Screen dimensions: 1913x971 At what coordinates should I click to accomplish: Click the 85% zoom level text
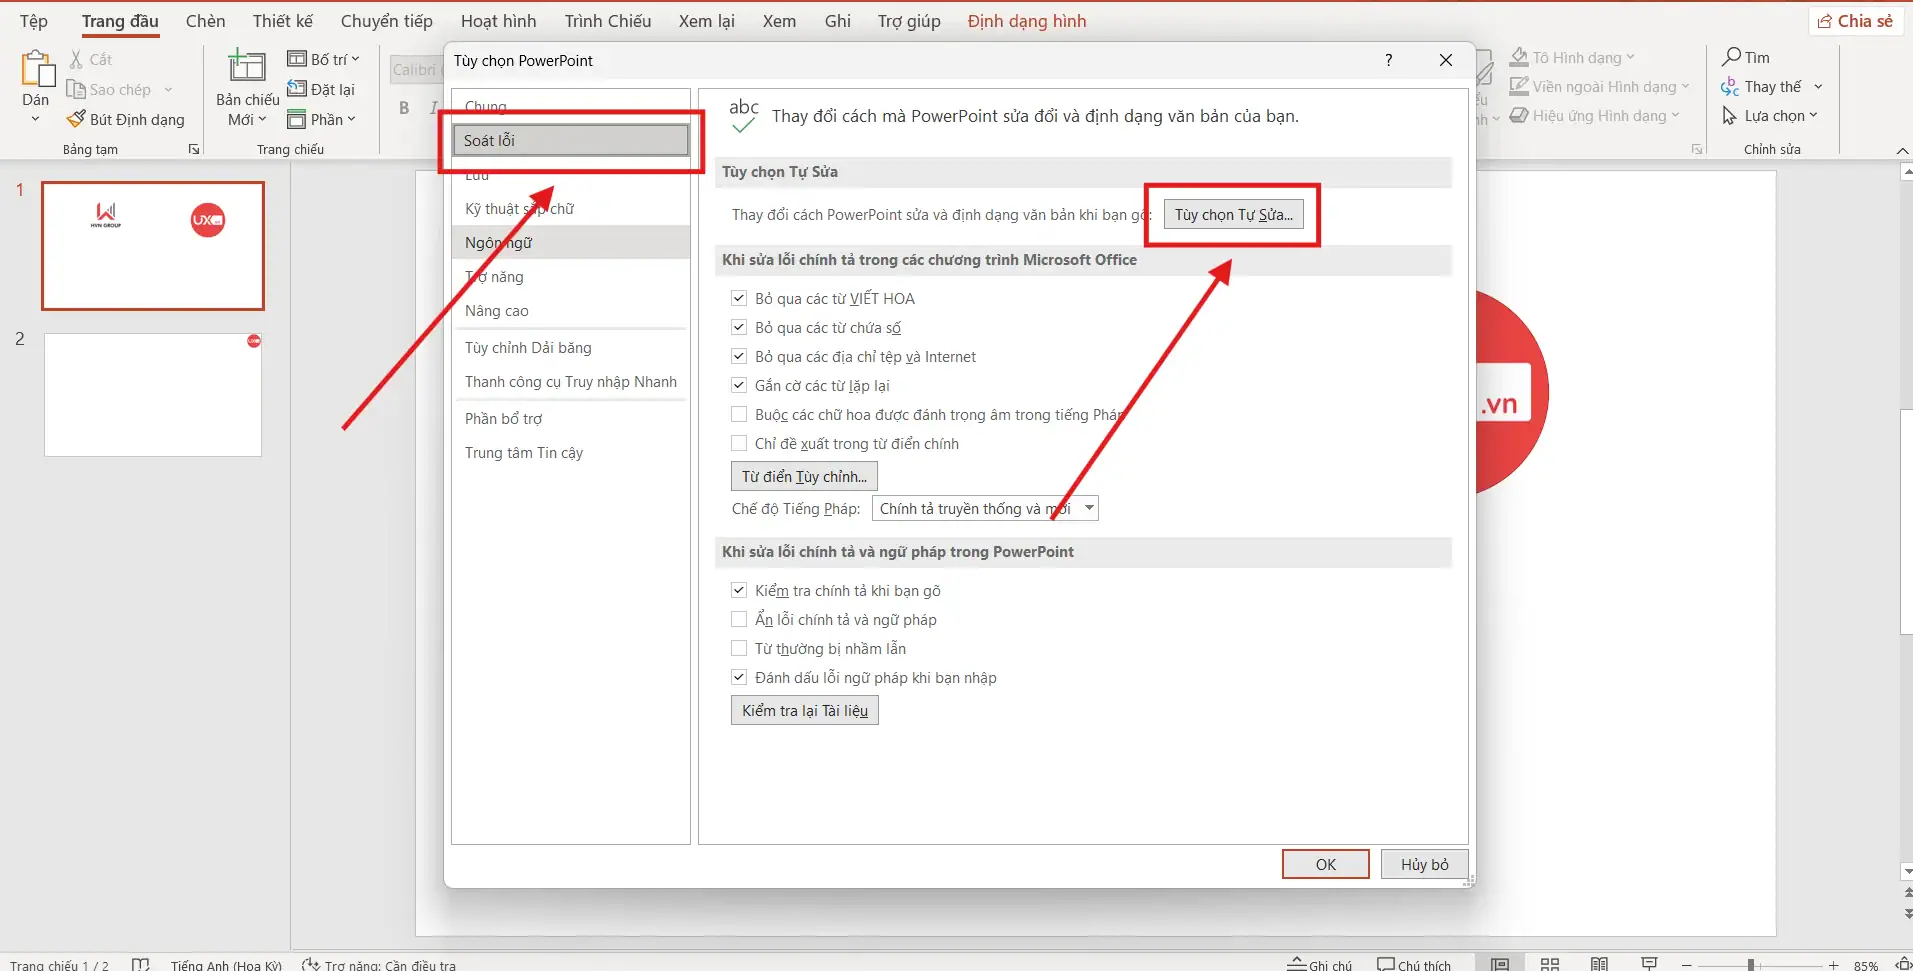pyautogui.click(x=1866, y=965)
